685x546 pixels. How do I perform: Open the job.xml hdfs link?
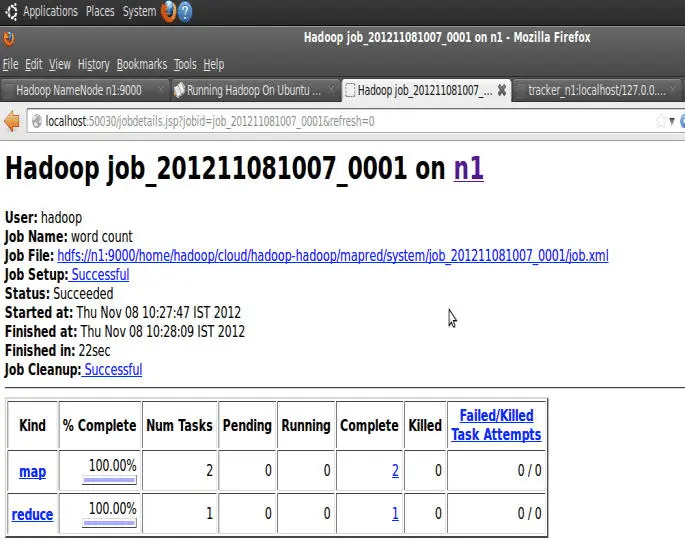pyautogui.click(x=333, y=256)
